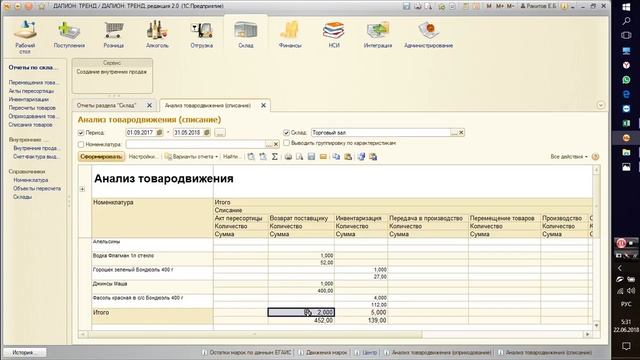
Task: Expand the report header group plus
Action: (x=82, y=189)
